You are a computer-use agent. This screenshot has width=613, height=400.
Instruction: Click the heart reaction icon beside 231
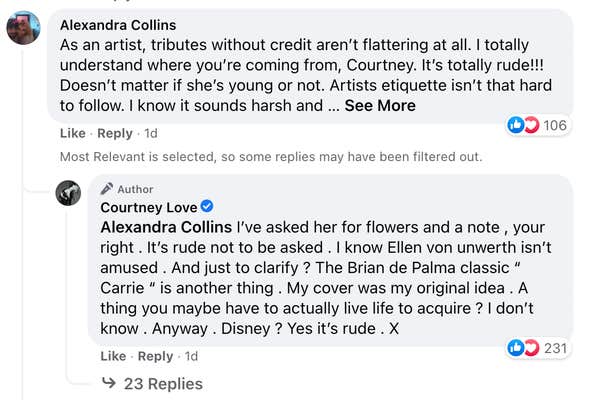point(530,348)
